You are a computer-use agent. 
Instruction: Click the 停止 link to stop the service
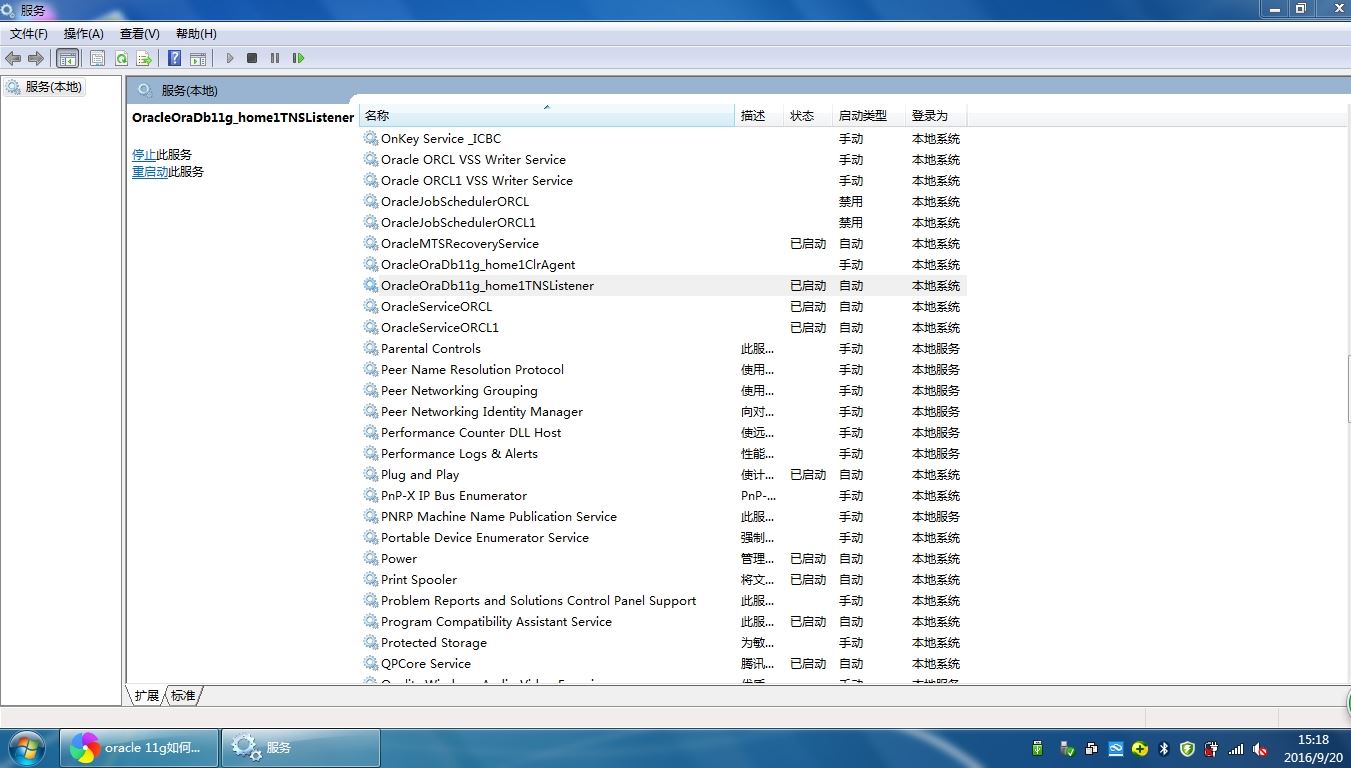144,155
